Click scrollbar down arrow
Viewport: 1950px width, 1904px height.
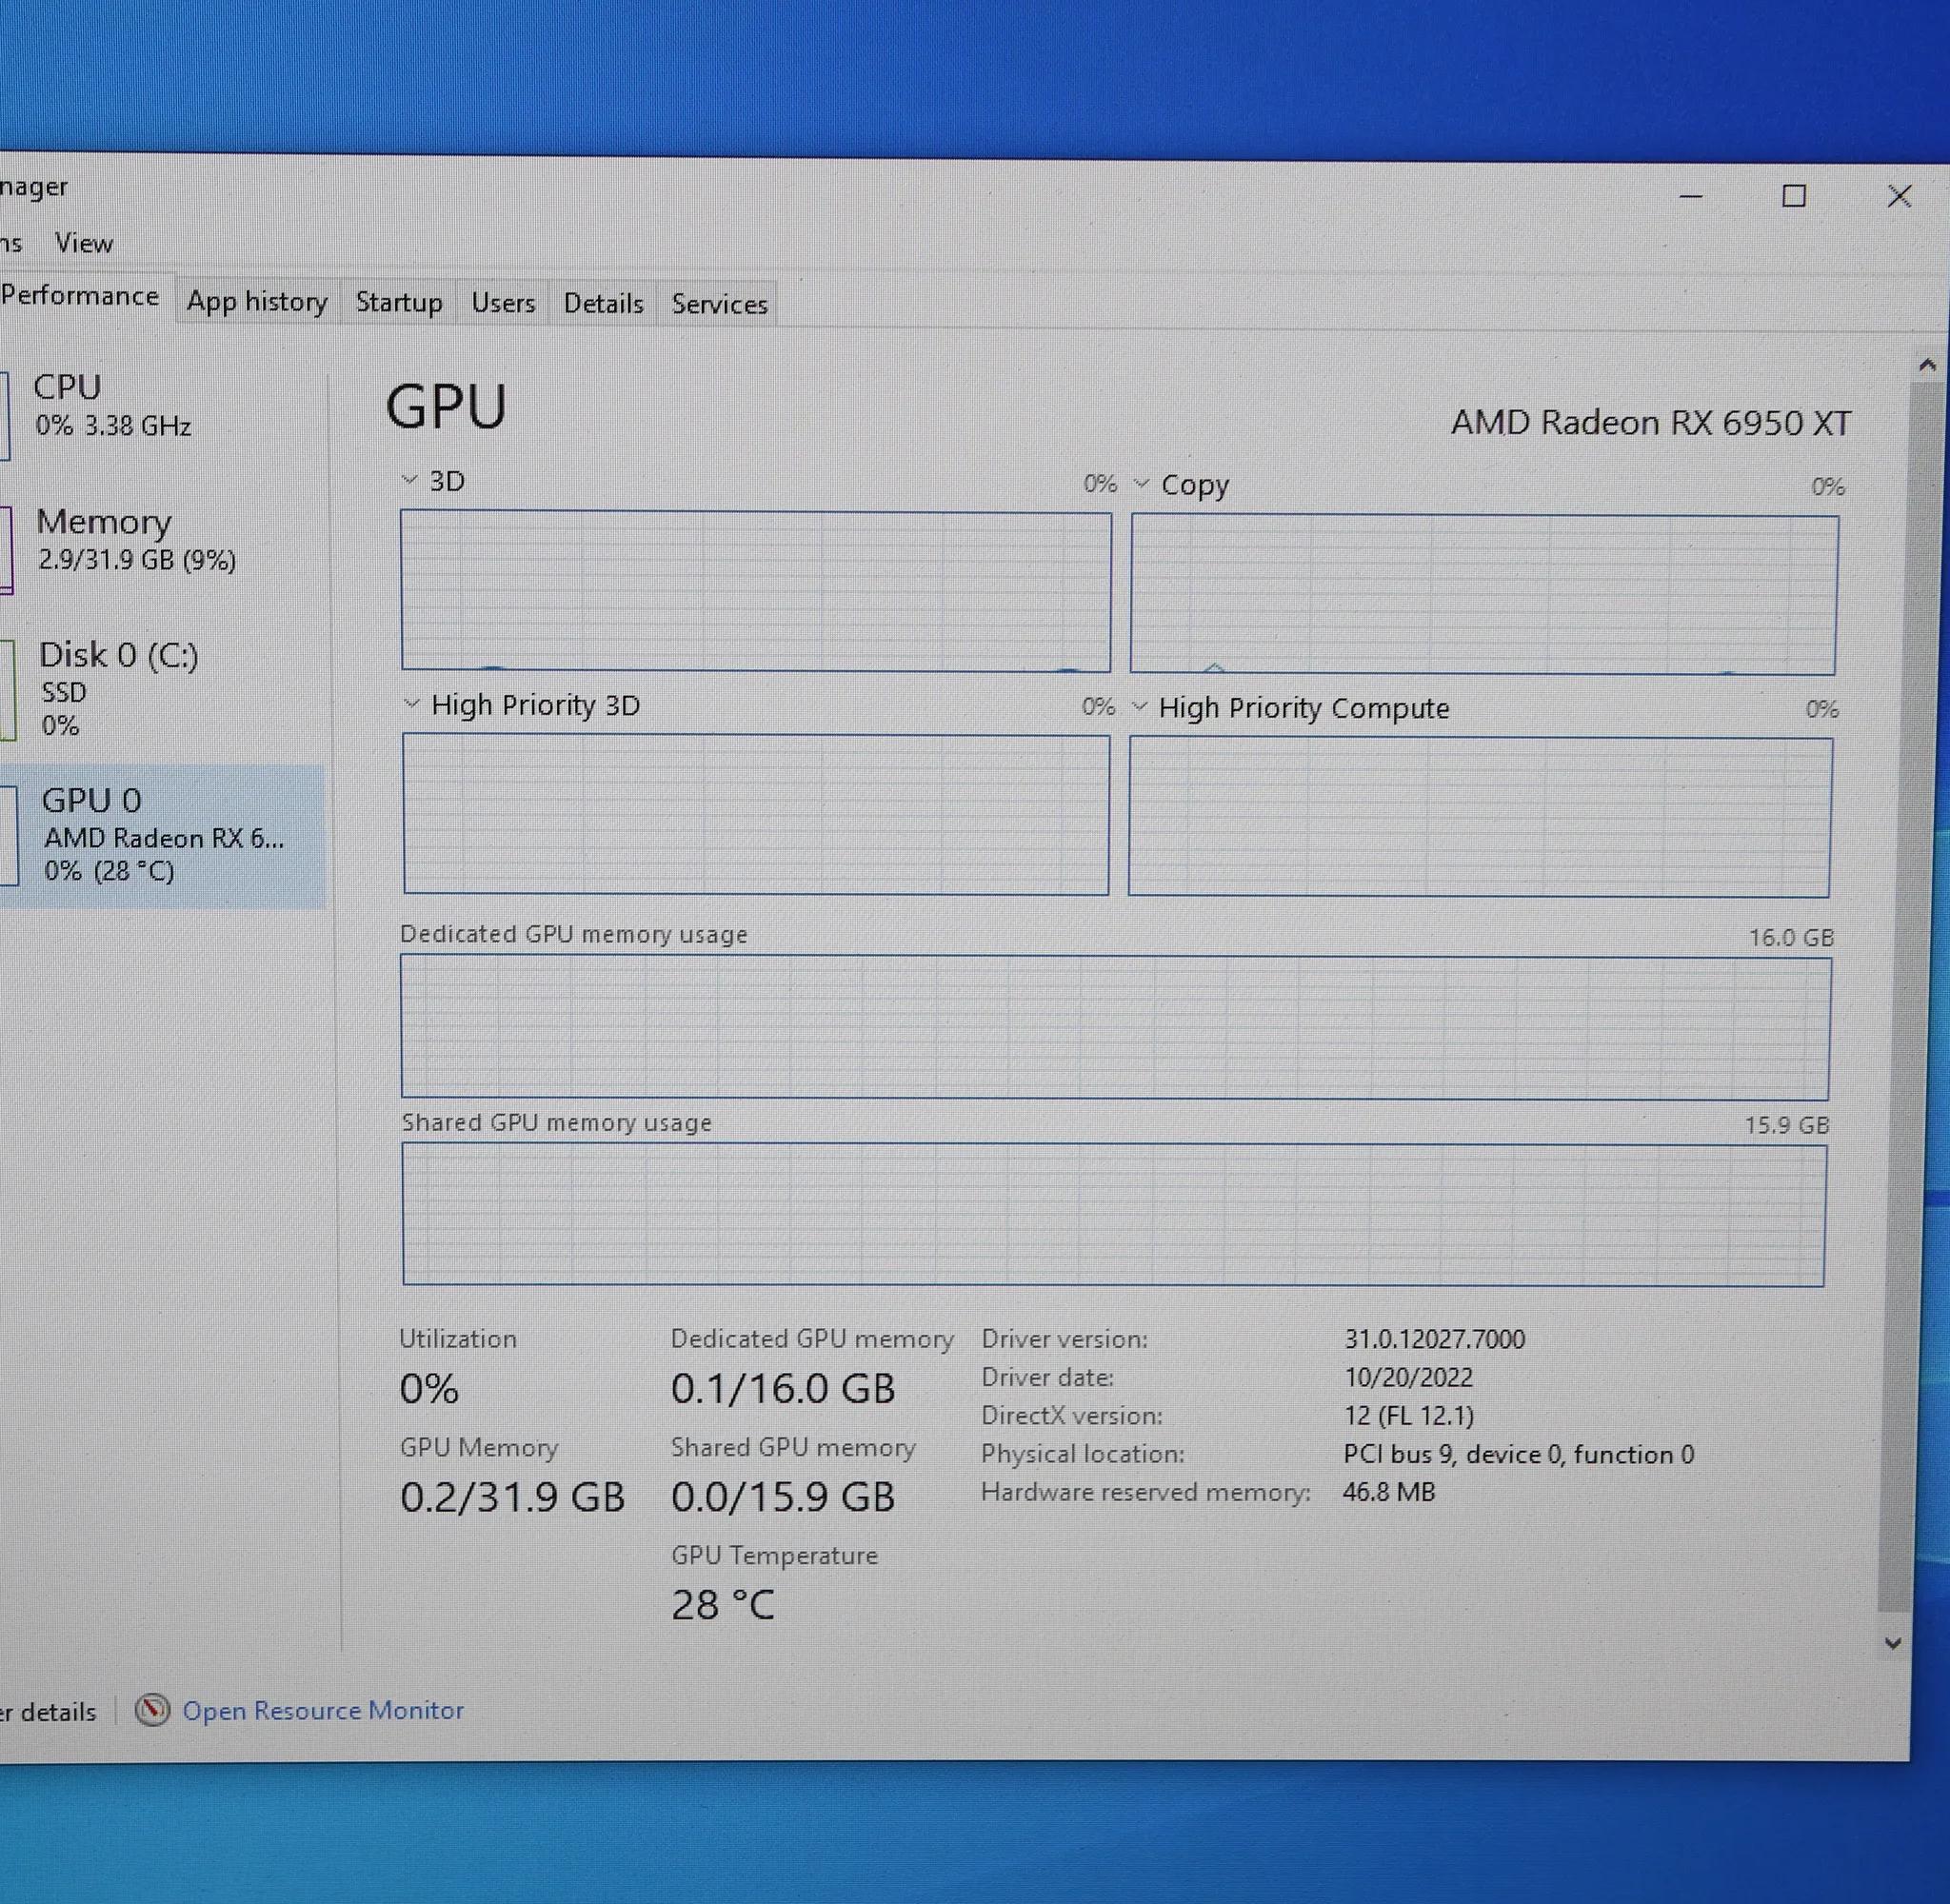1892,1643
